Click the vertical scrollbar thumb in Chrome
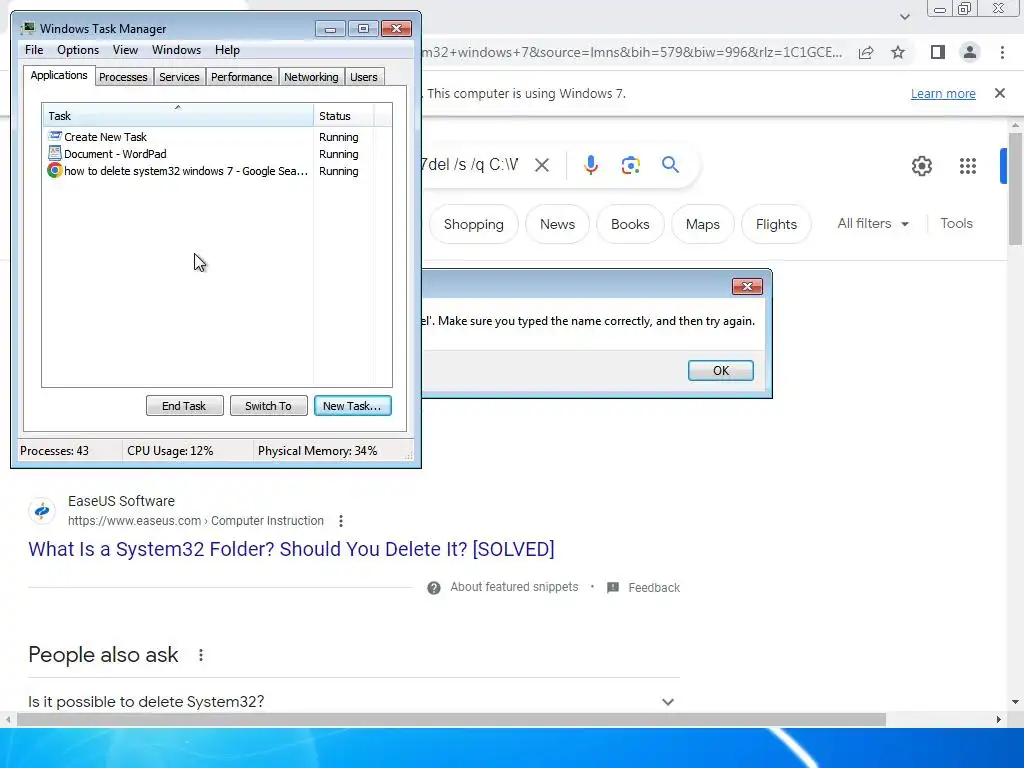Viewport: 1024px width, 768px height. pos(1014,189)
